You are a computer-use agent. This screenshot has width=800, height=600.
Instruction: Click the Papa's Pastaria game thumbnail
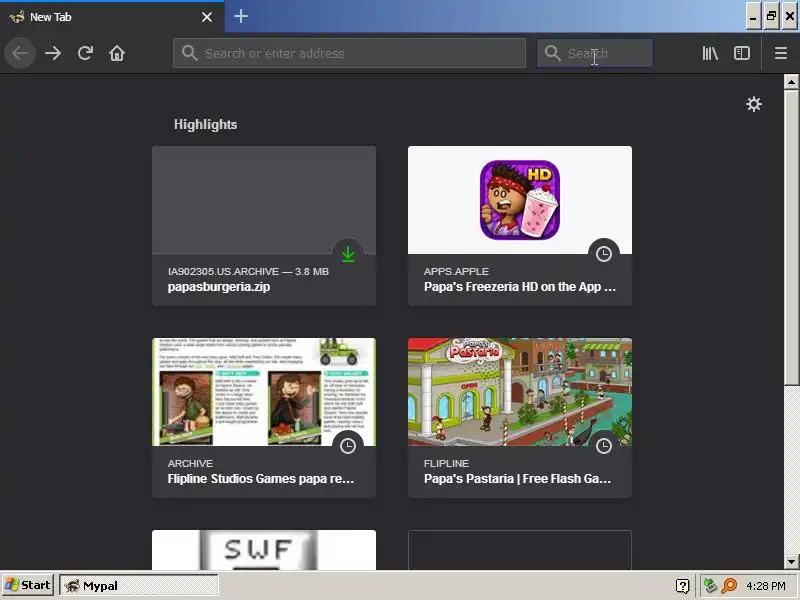coord(520,392)
